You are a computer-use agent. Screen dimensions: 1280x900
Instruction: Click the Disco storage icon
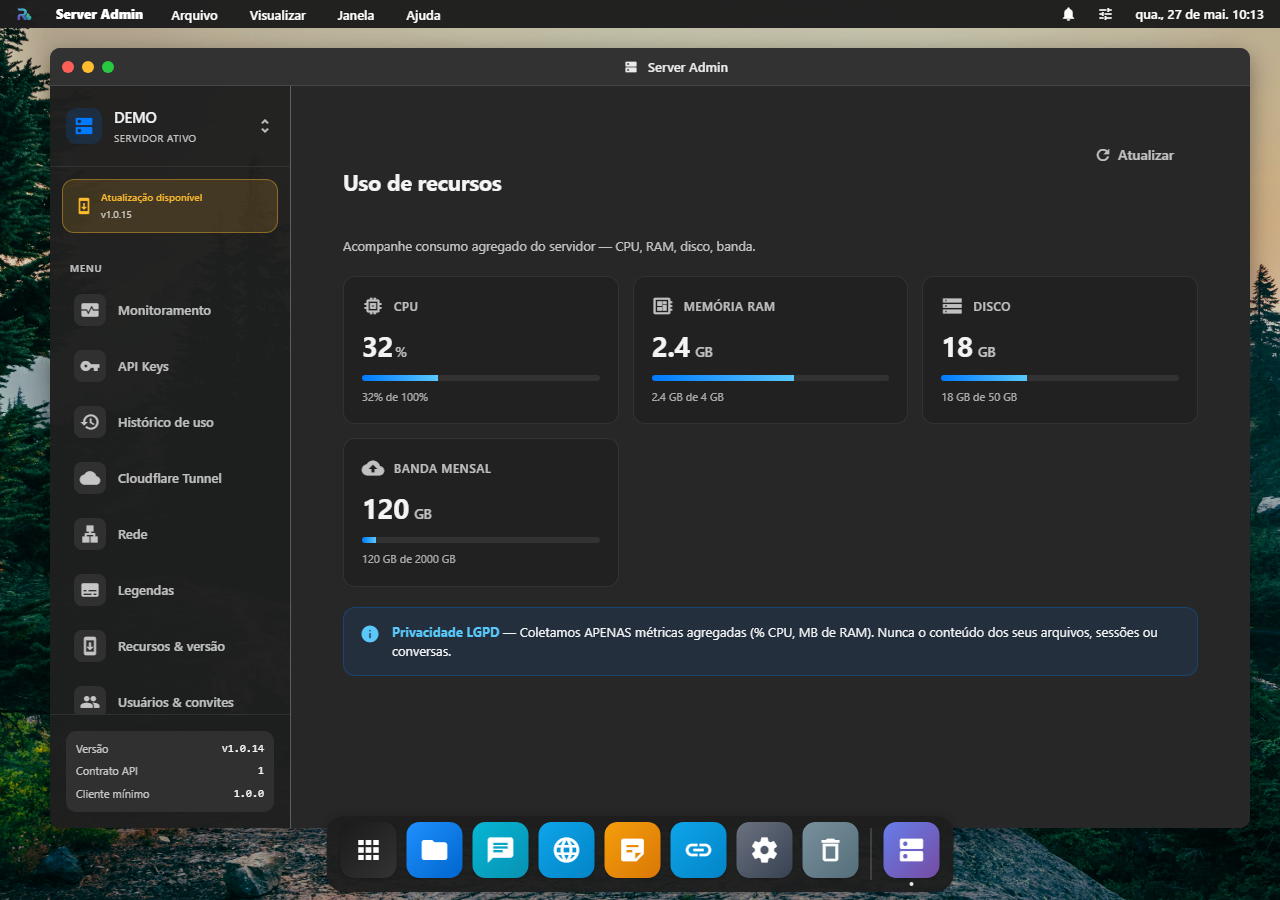[952, 306]
